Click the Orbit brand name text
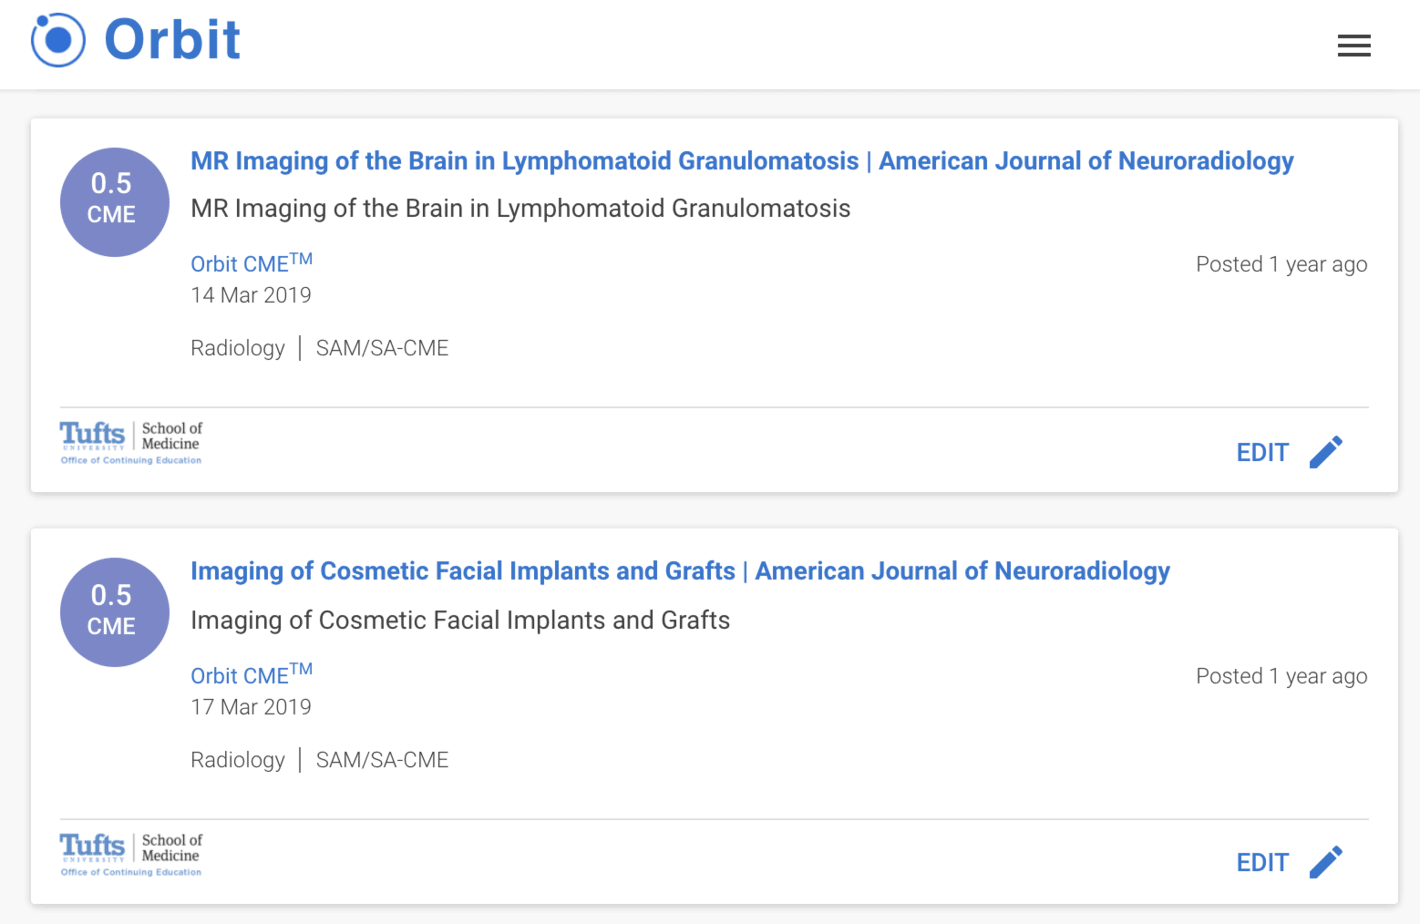This screenshot has height=924, width=1420. pos(172,40)
